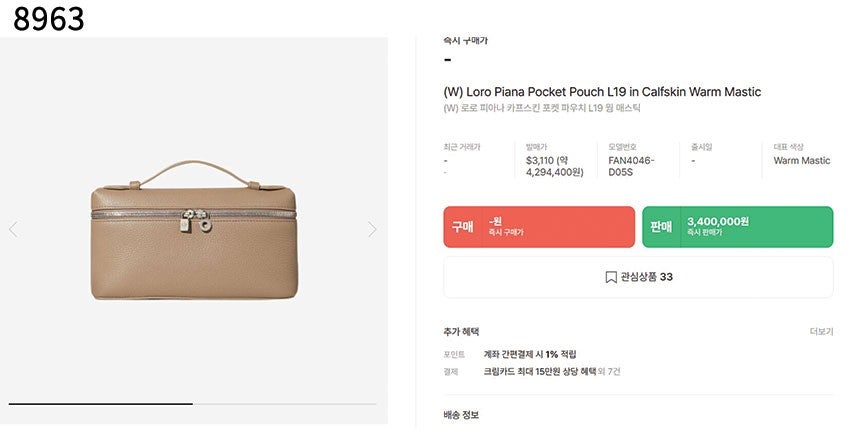This screenshot has height=429, width=860.
Task: Click the Korean product name subtitle
Action: (541, 108)
